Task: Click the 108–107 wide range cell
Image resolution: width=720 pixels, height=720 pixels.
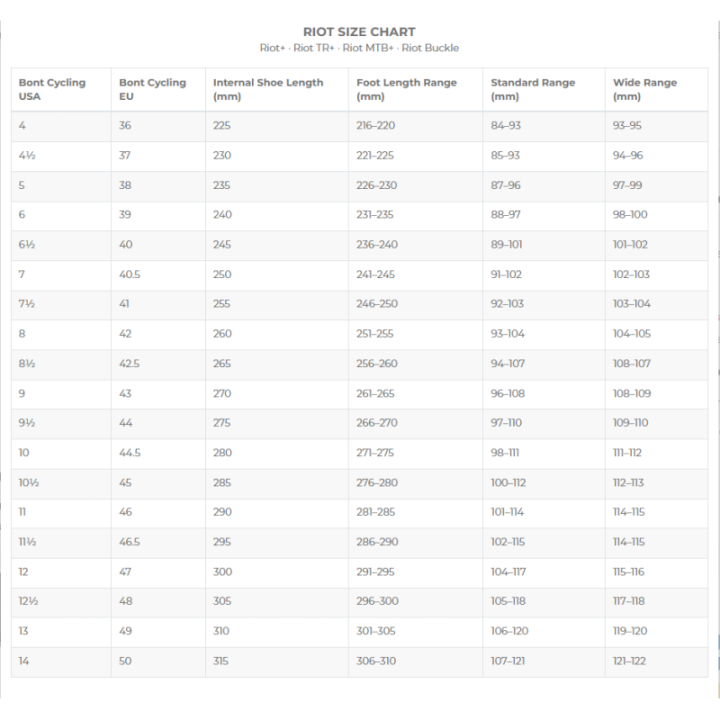Action: (x=657, y=364)
